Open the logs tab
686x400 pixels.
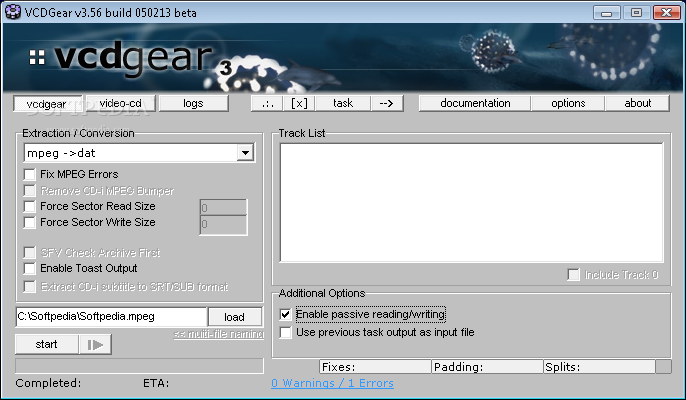pos(193,103)
